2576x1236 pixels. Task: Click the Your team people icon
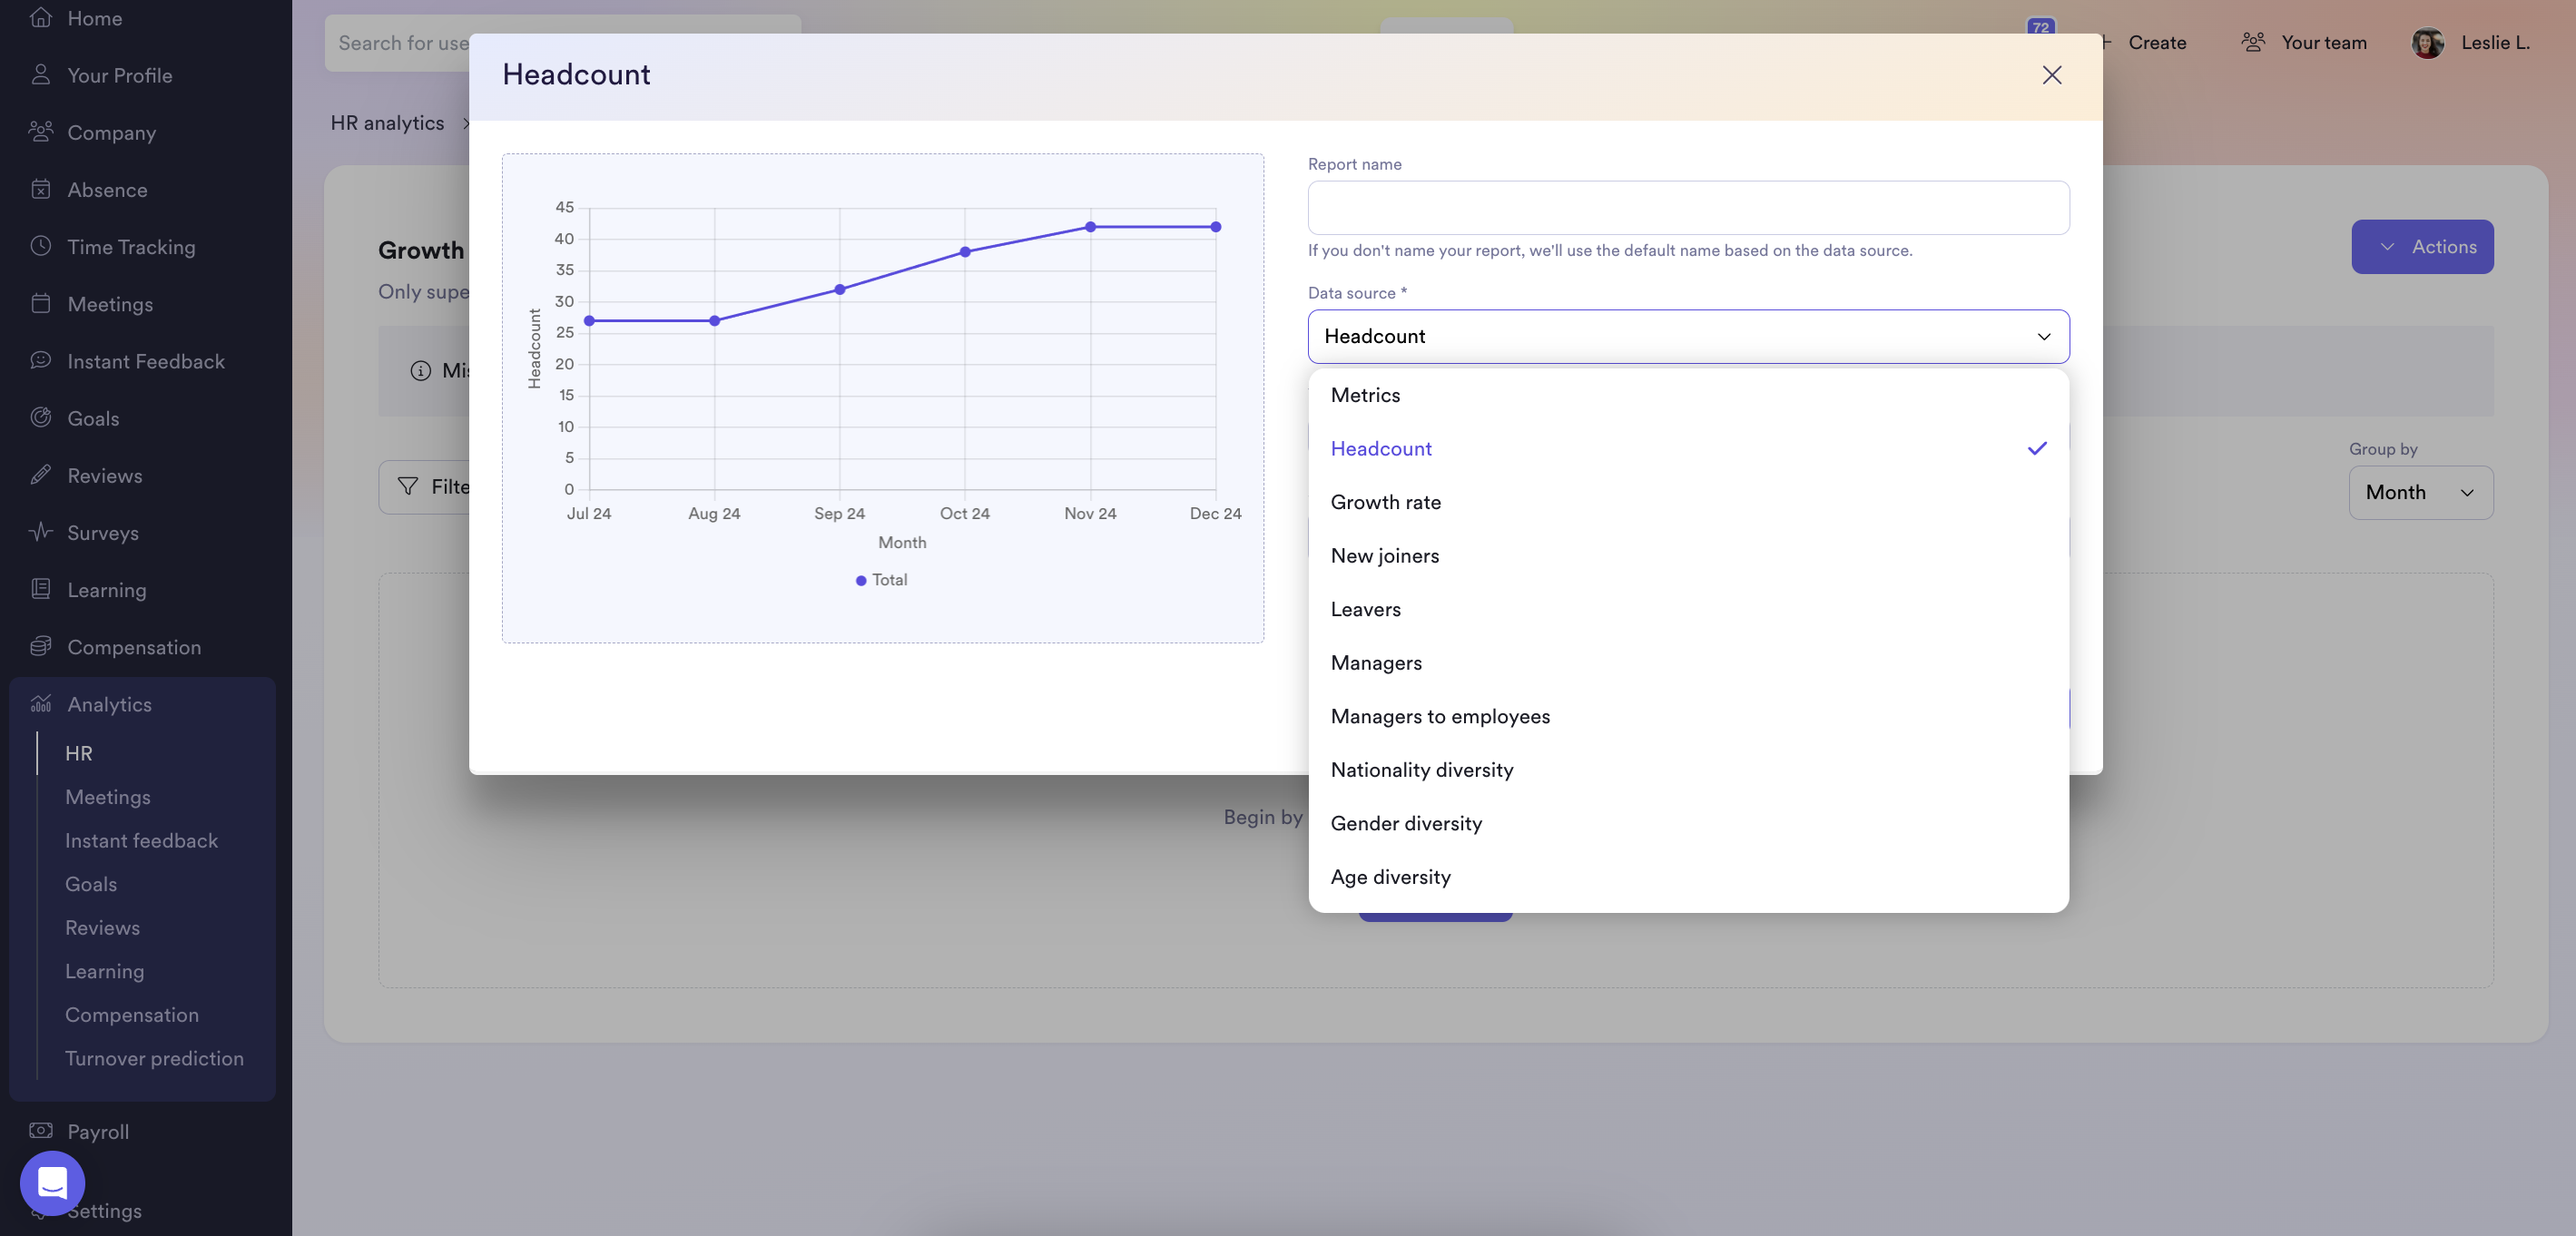click(x=2253, y=42)
